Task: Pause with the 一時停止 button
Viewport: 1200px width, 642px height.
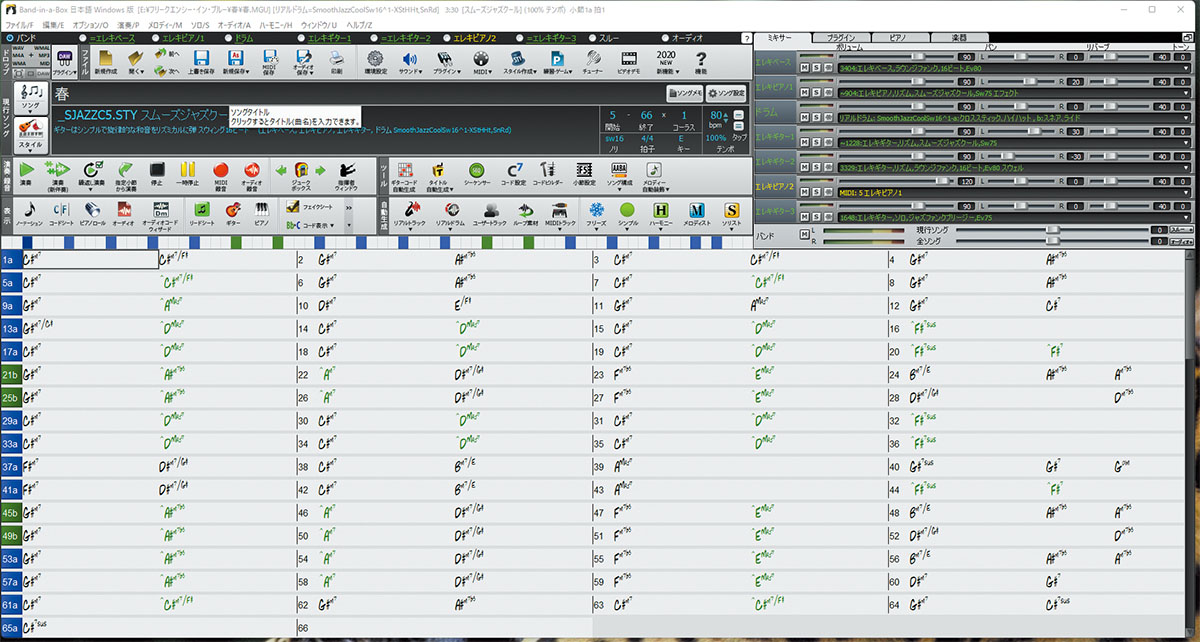Action: (189, 174)
